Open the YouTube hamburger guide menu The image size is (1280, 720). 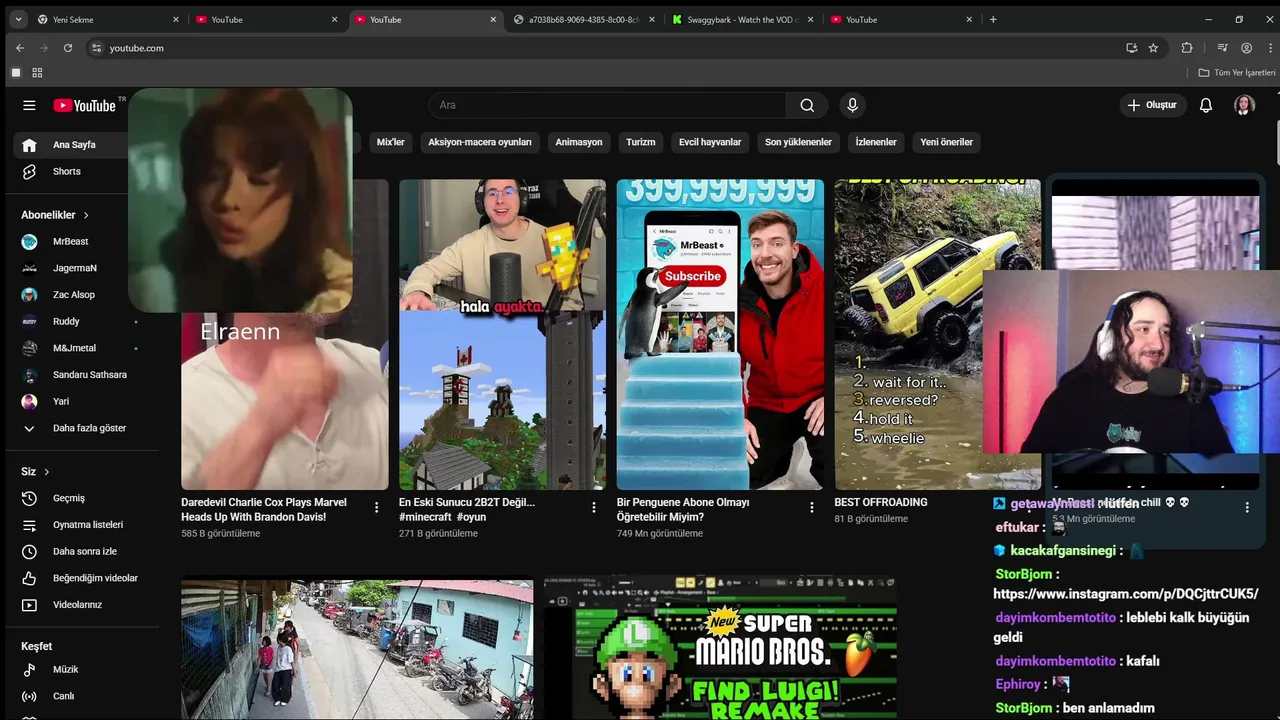click(x=29, y=105)
